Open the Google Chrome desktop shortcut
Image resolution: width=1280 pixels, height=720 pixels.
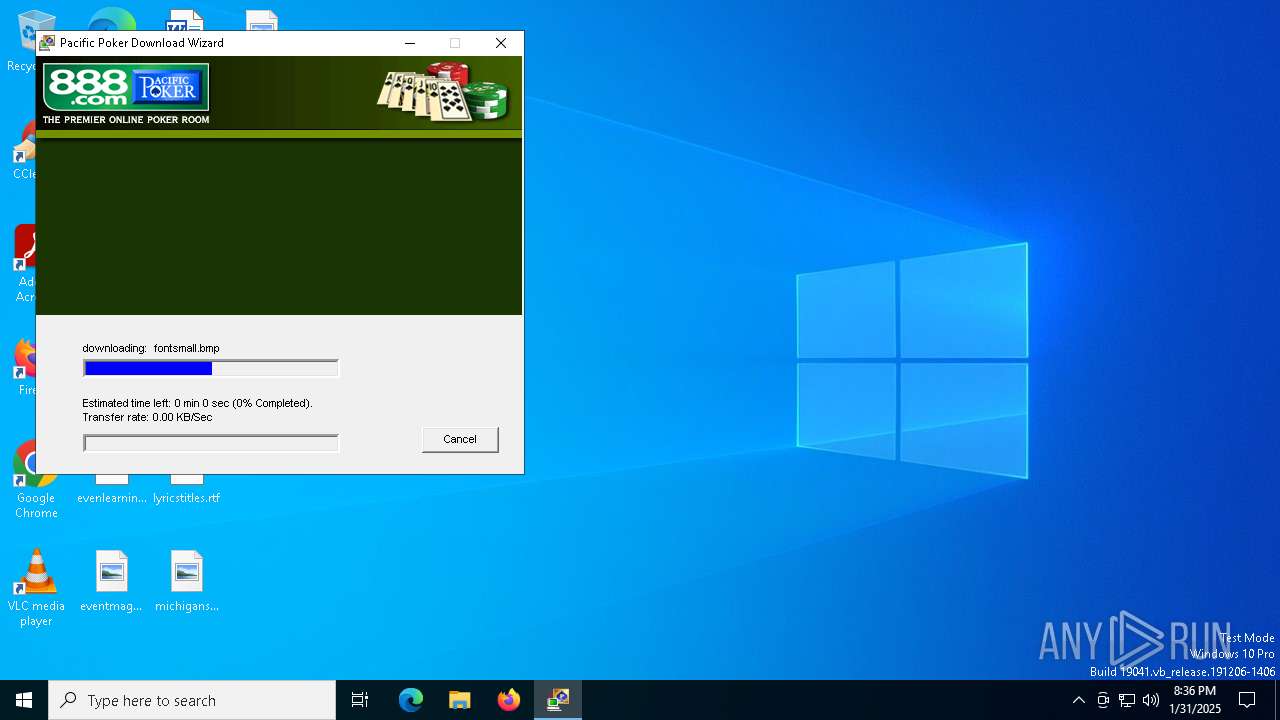click(x=36, y=482)
